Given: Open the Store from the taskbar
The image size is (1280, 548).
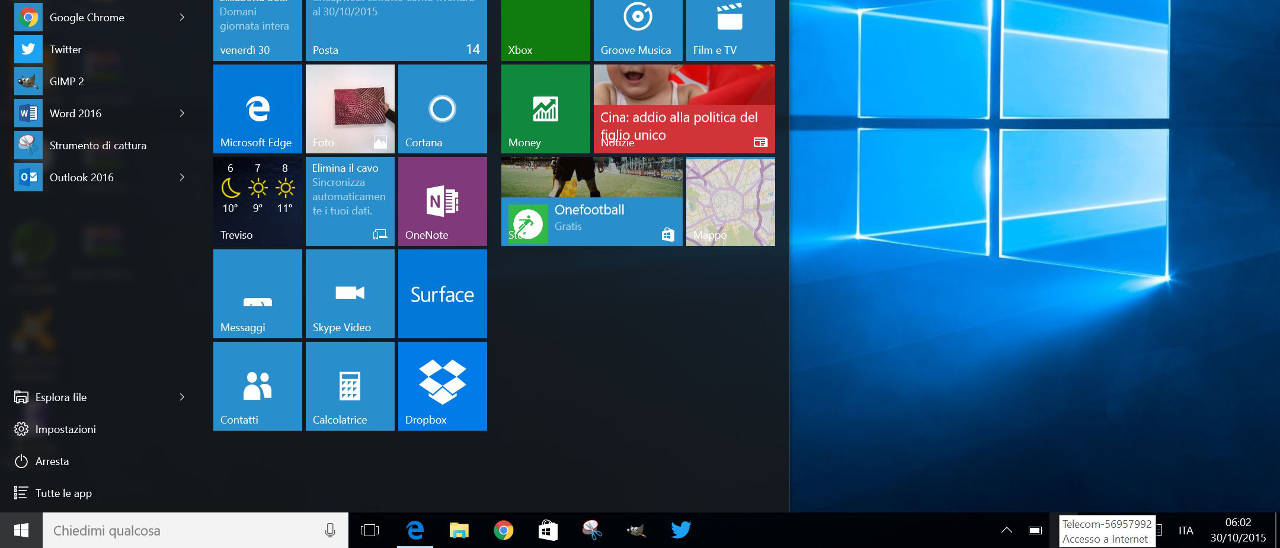Looking at the screenshot, I should tap(548, 530).
